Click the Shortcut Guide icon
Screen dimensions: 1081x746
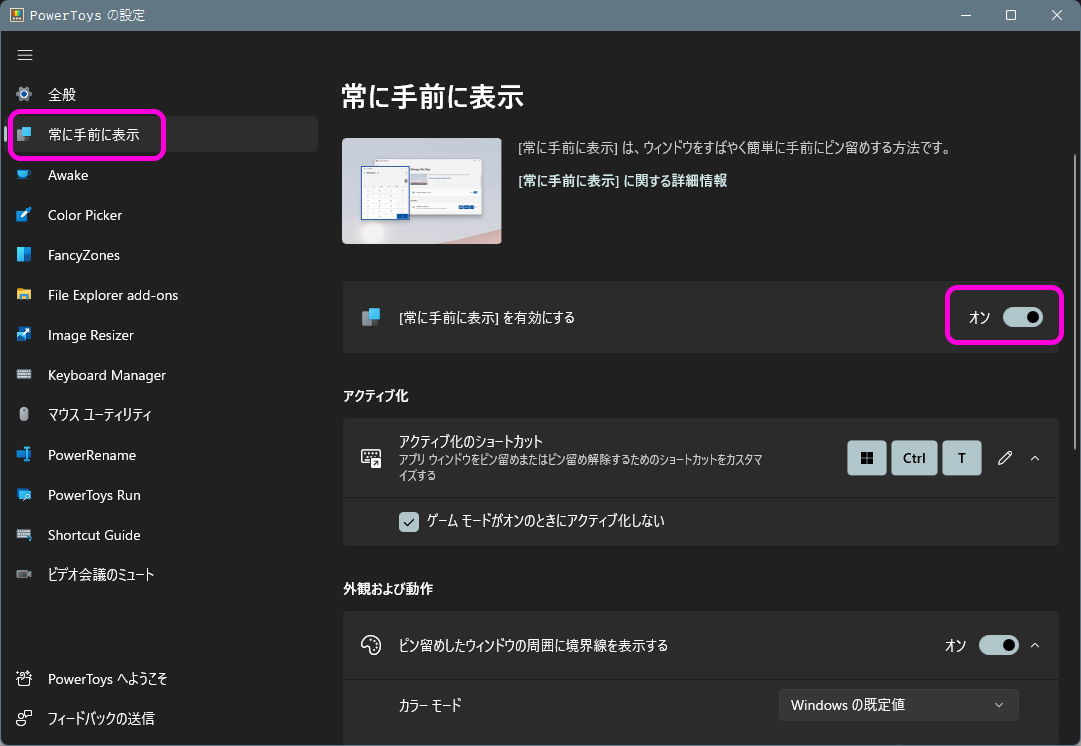[x=24, y=534]
